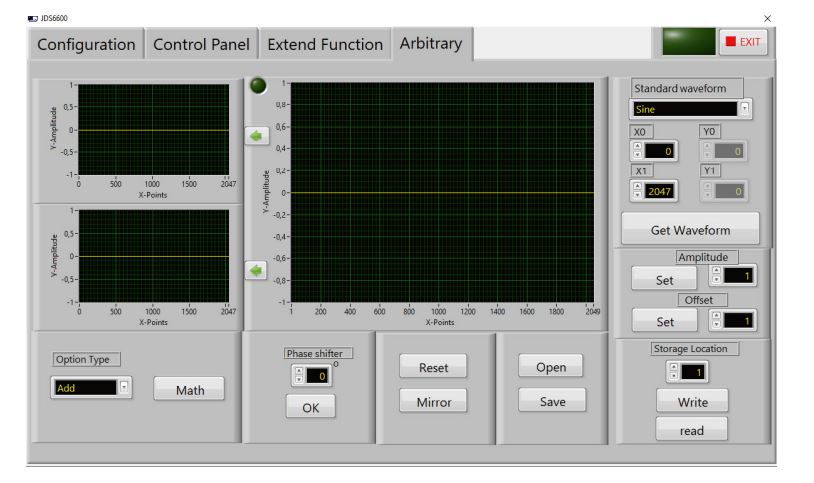814x483 pixels.
Task: Click the X1 input field showing 2047
Action: 661,190
